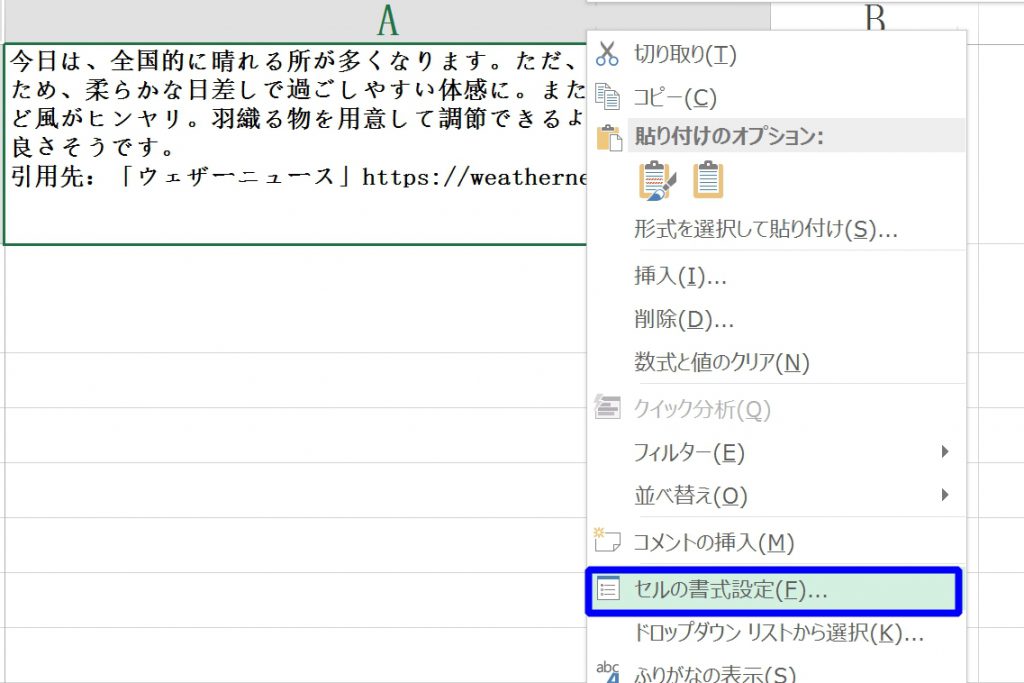Open 形式を選択して貼り付け(S) dialog
Screen dimensions: 1024x683
(x=765, y=229)
